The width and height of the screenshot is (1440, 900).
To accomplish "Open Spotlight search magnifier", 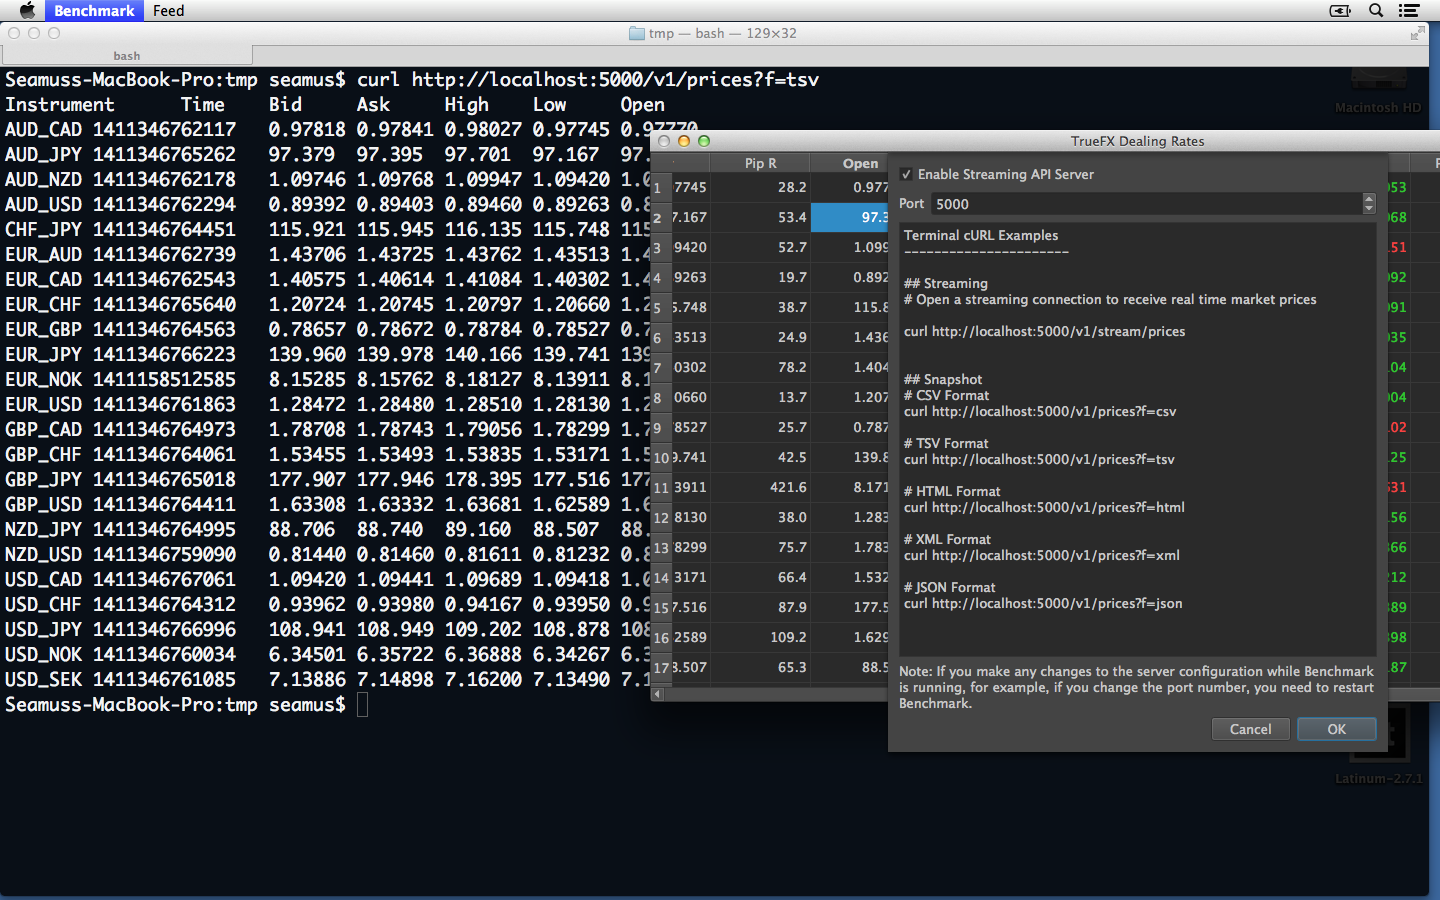I will [1376, 10].
